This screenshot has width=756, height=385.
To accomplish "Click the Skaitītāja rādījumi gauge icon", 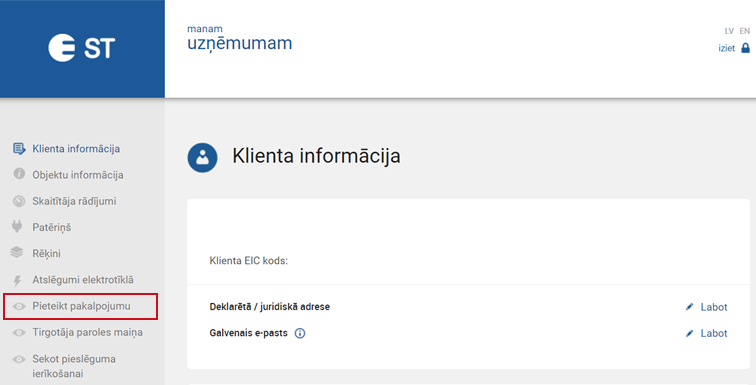I will point(19,200).
